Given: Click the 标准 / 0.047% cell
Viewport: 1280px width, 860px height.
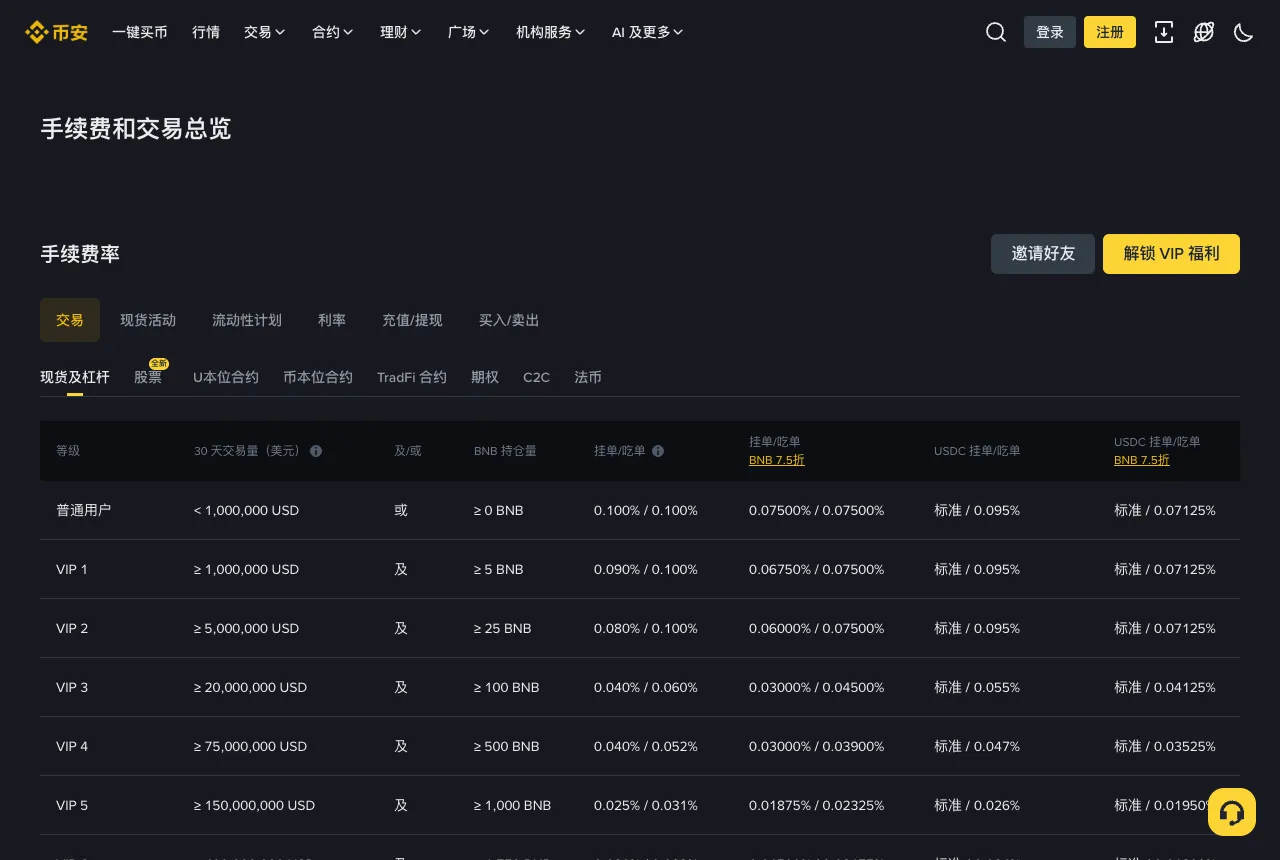Looking at the screenshot, I should pyautogui.click(x=977, y=746).
